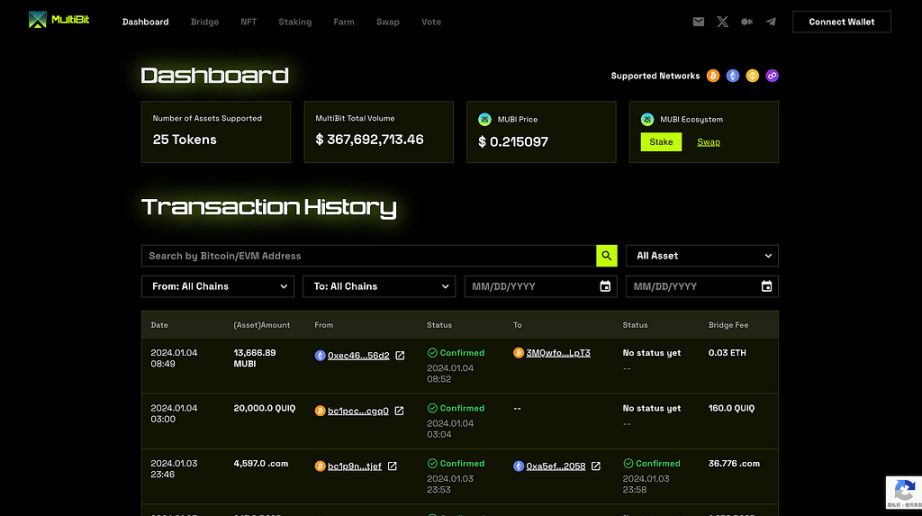Select the Ethereum supported network icon

pos(733,76)
